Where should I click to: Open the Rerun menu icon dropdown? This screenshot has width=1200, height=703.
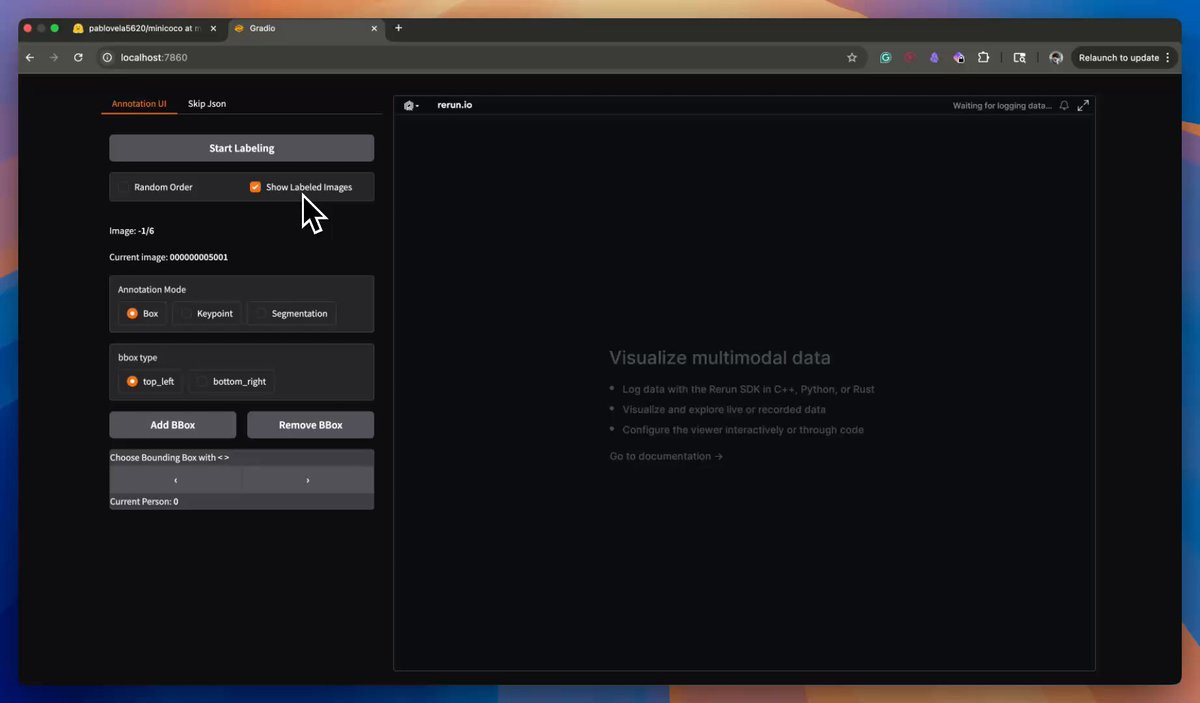(411, 105)
